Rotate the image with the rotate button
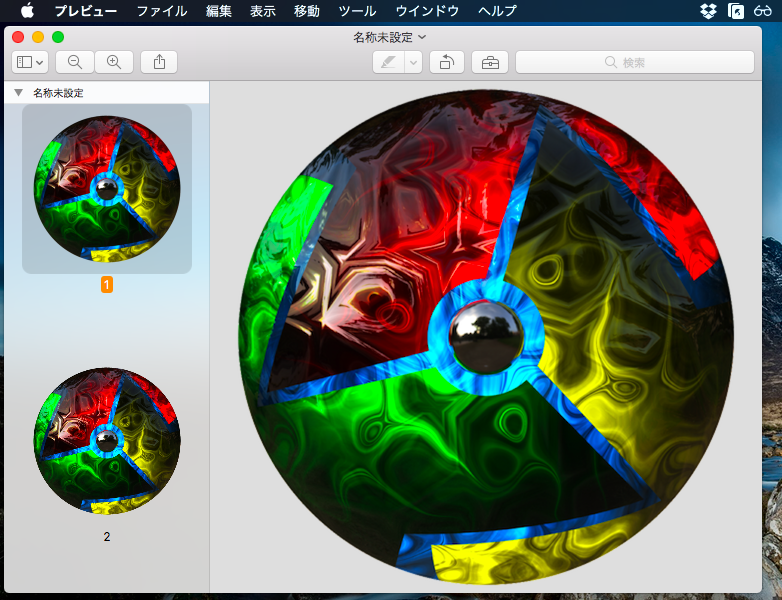 point(447,62)
